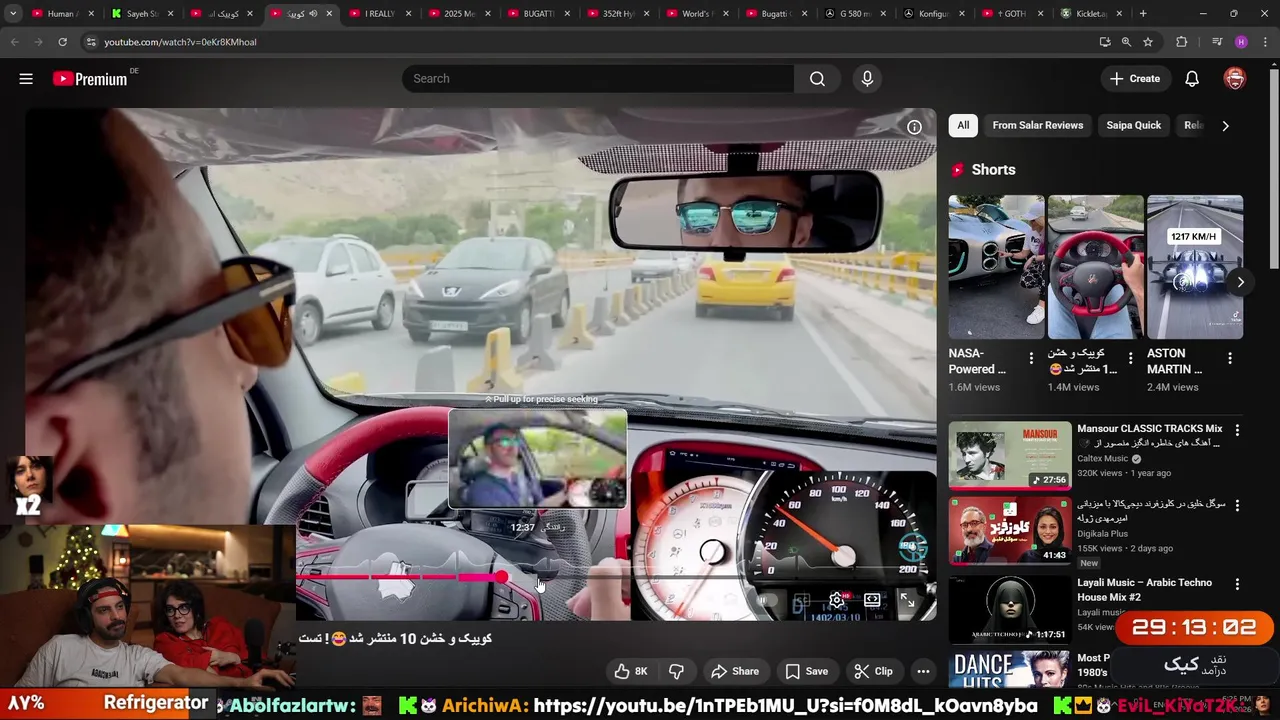Open options menu for ASTON MARTIN short

click(1230, 358)
